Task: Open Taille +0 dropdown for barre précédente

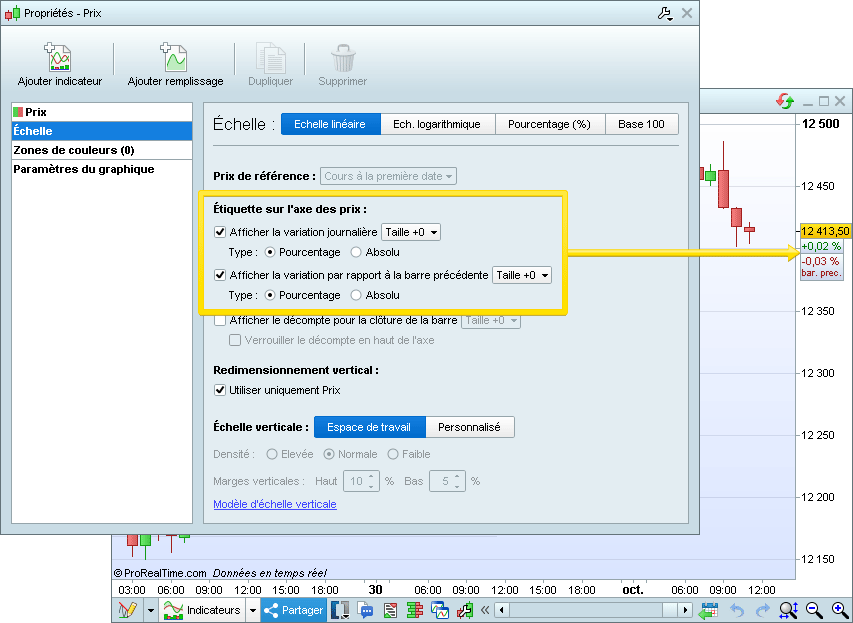Action: coord(522,275)
